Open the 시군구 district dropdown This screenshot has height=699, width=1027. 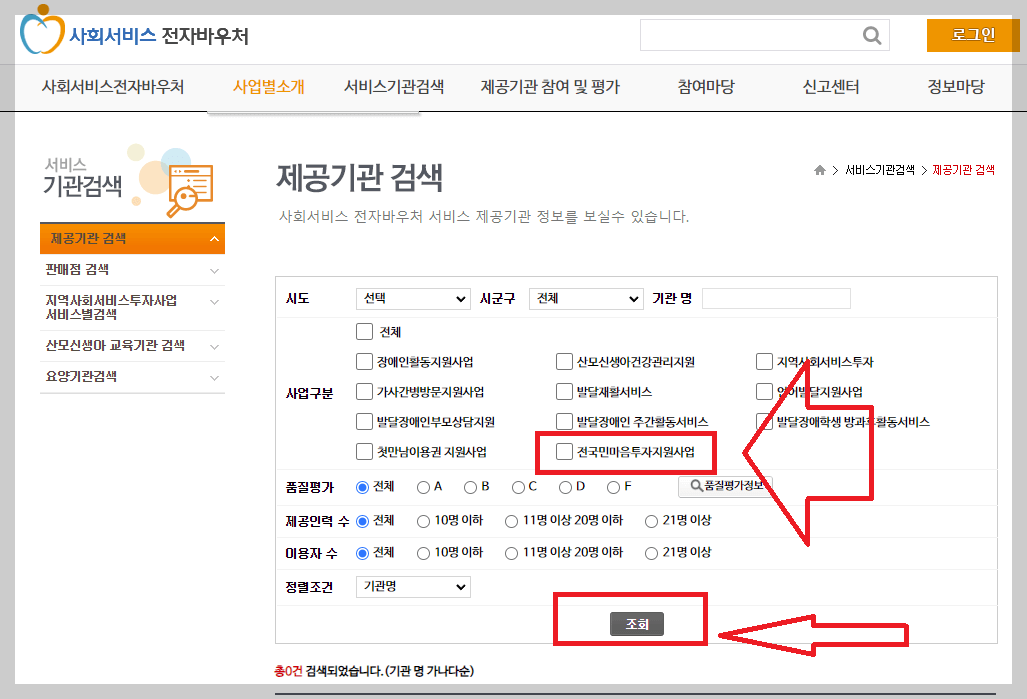586,298
